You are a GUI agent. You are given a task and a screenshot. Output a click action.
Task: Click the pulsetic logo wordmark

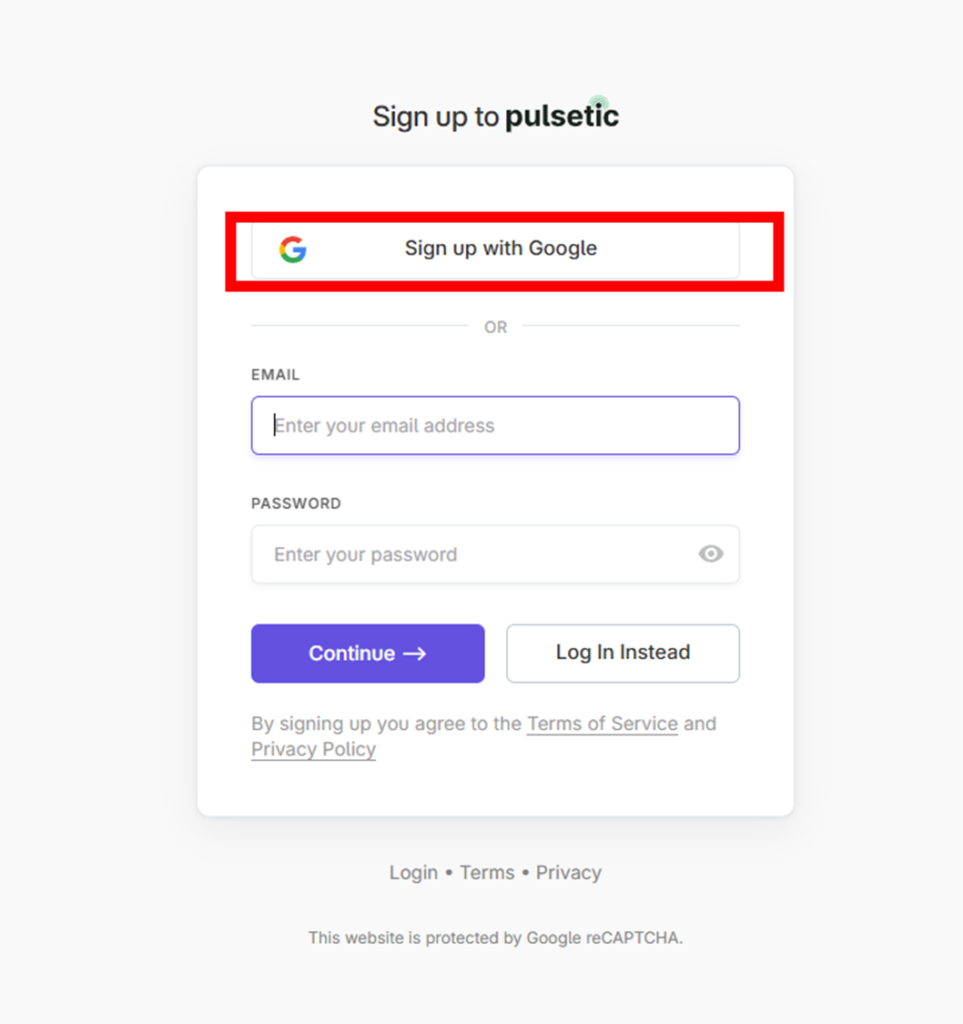pyautogui.click(x=561, y=117)
